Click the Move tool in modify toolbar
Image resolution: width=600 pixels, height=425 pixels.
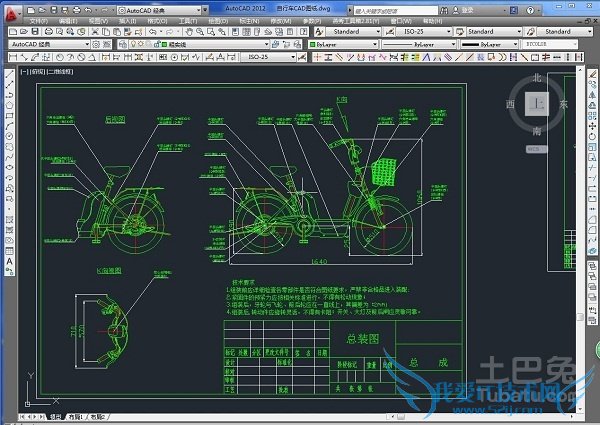(592, 126)
